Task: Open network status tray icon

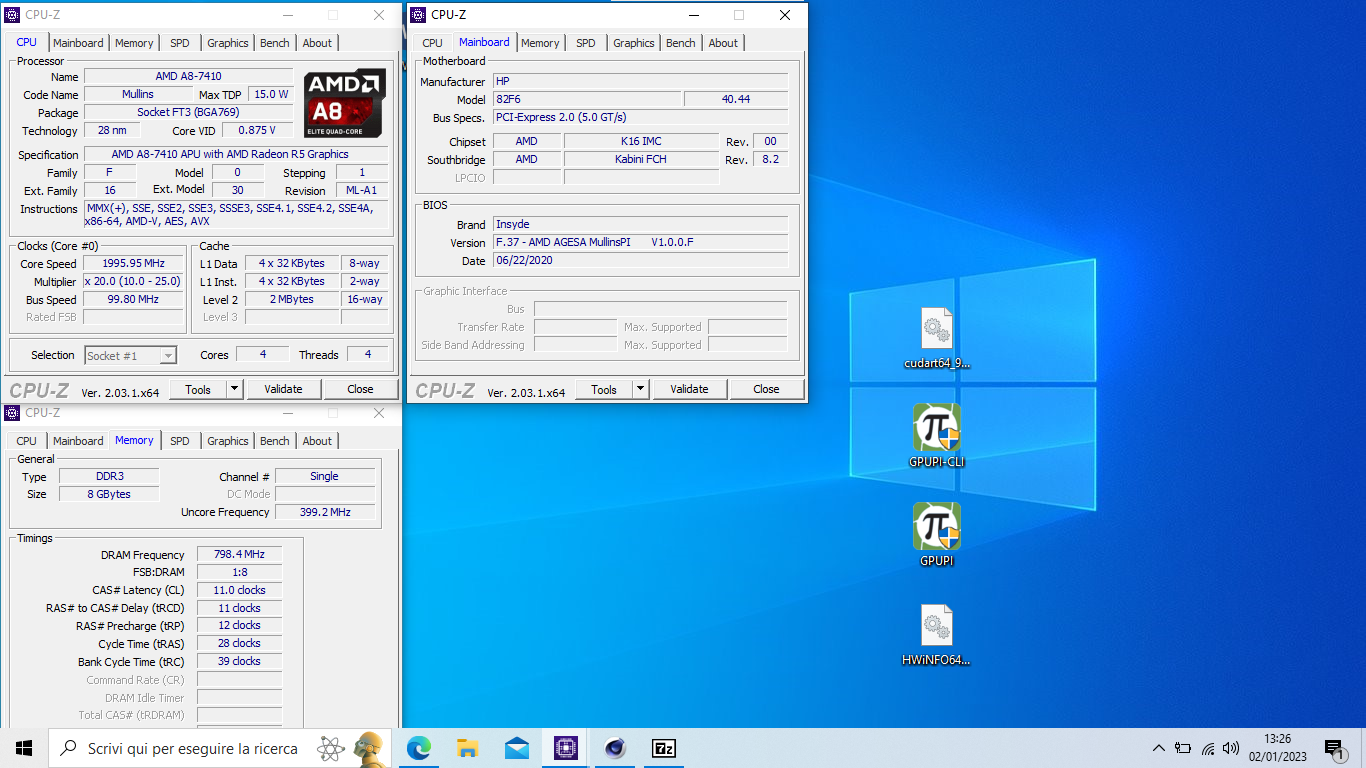Action: tap(1208, 748)
